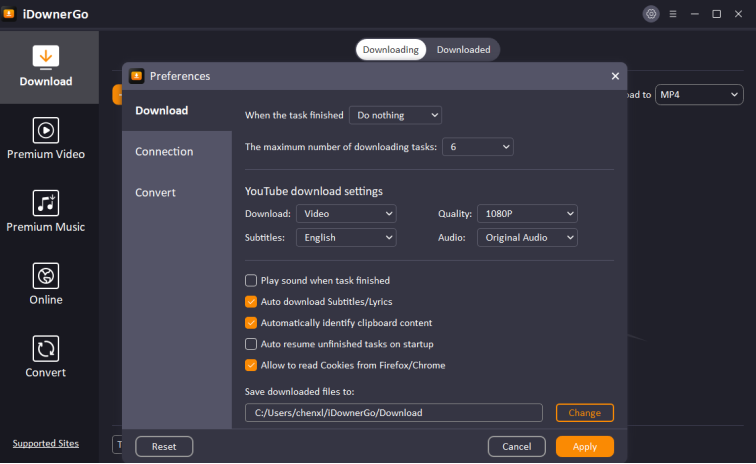
Task: Maximize the iDownerGo window
Action: pos(716,14)
